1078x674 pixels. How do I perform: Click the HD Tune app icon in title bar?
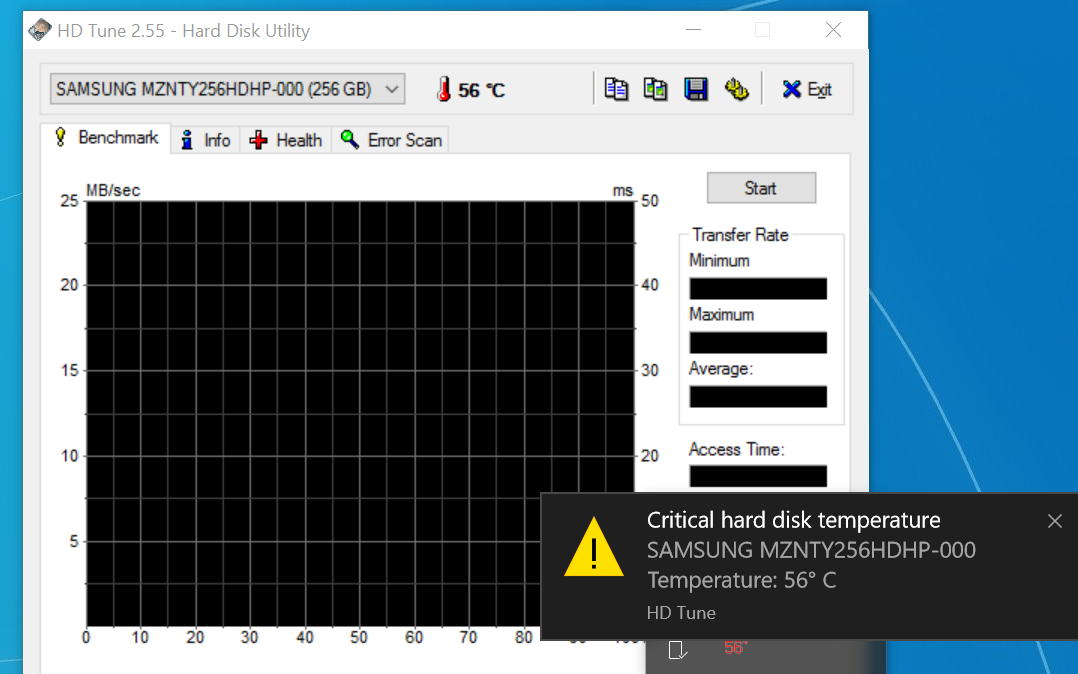[40, 30]
